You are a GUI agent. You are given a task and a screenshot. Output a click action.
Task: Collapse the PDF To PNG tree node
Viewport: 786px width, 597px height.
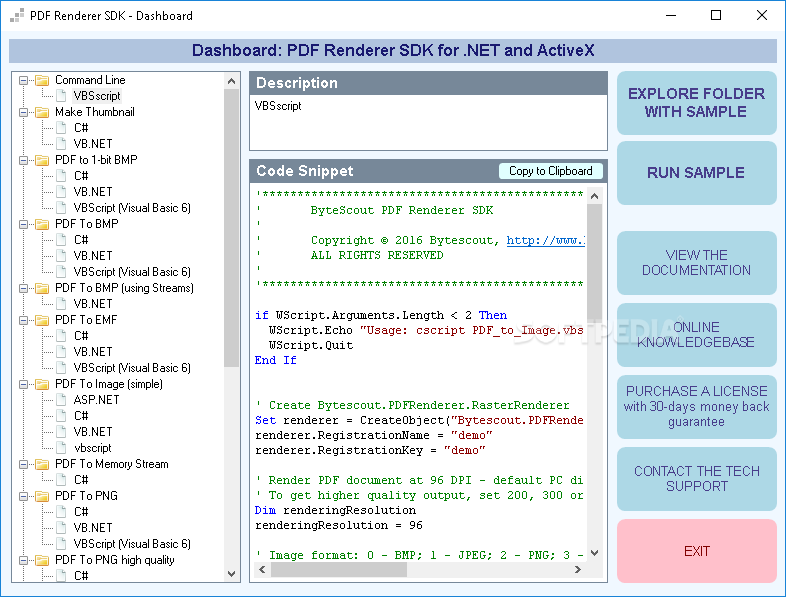click(23, 496)
